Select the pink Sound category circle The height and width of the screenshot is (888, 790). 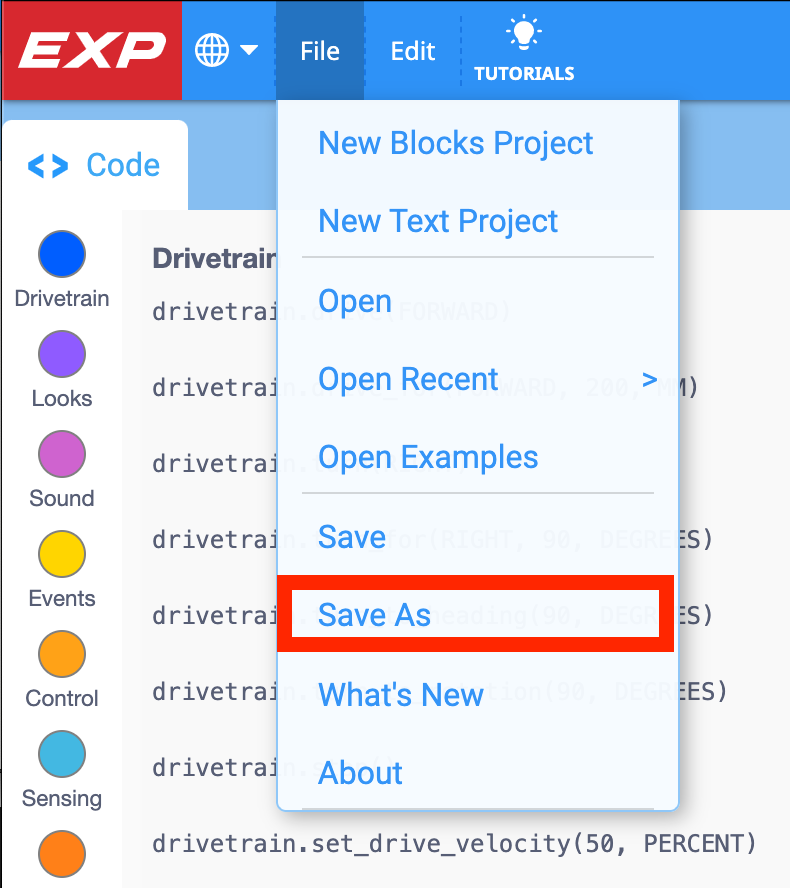pos(62,454)
